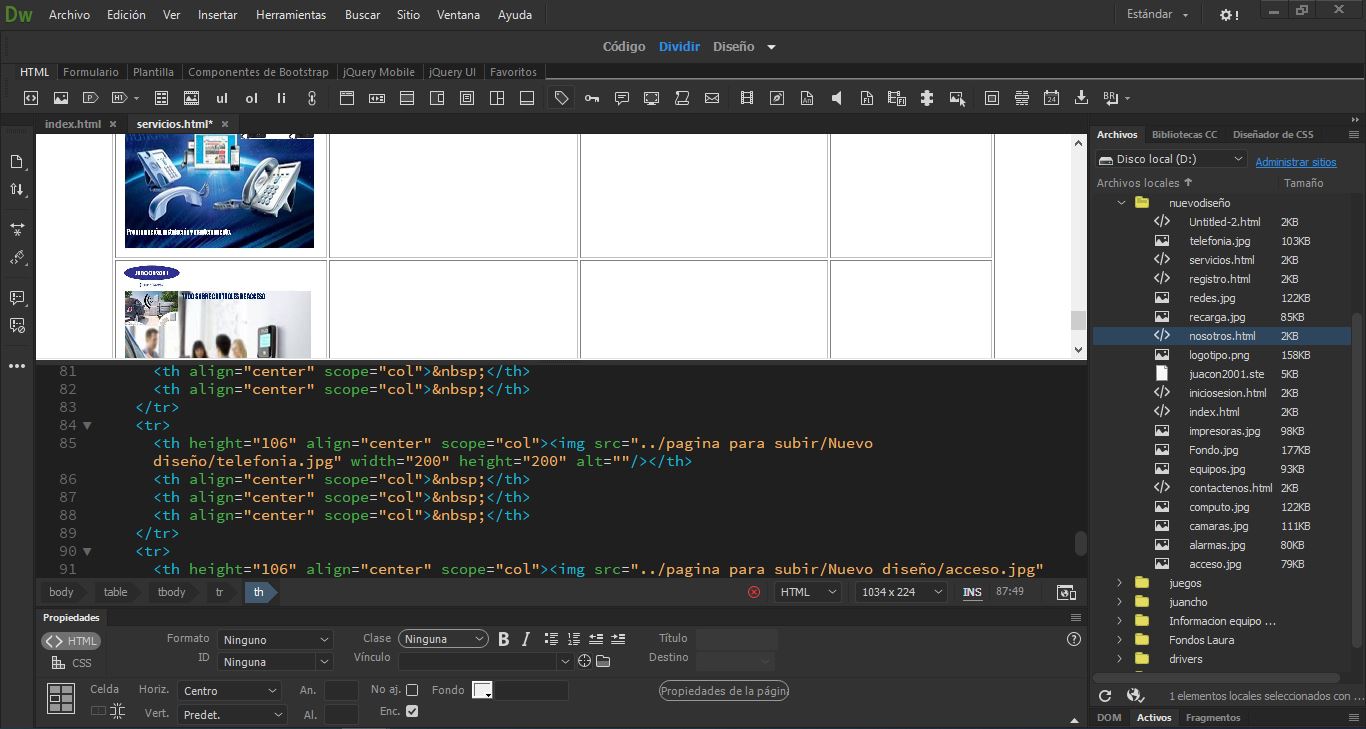1366x729 pixels.
Task: Click the Propiedades de la página button
Action: (724, 691)
